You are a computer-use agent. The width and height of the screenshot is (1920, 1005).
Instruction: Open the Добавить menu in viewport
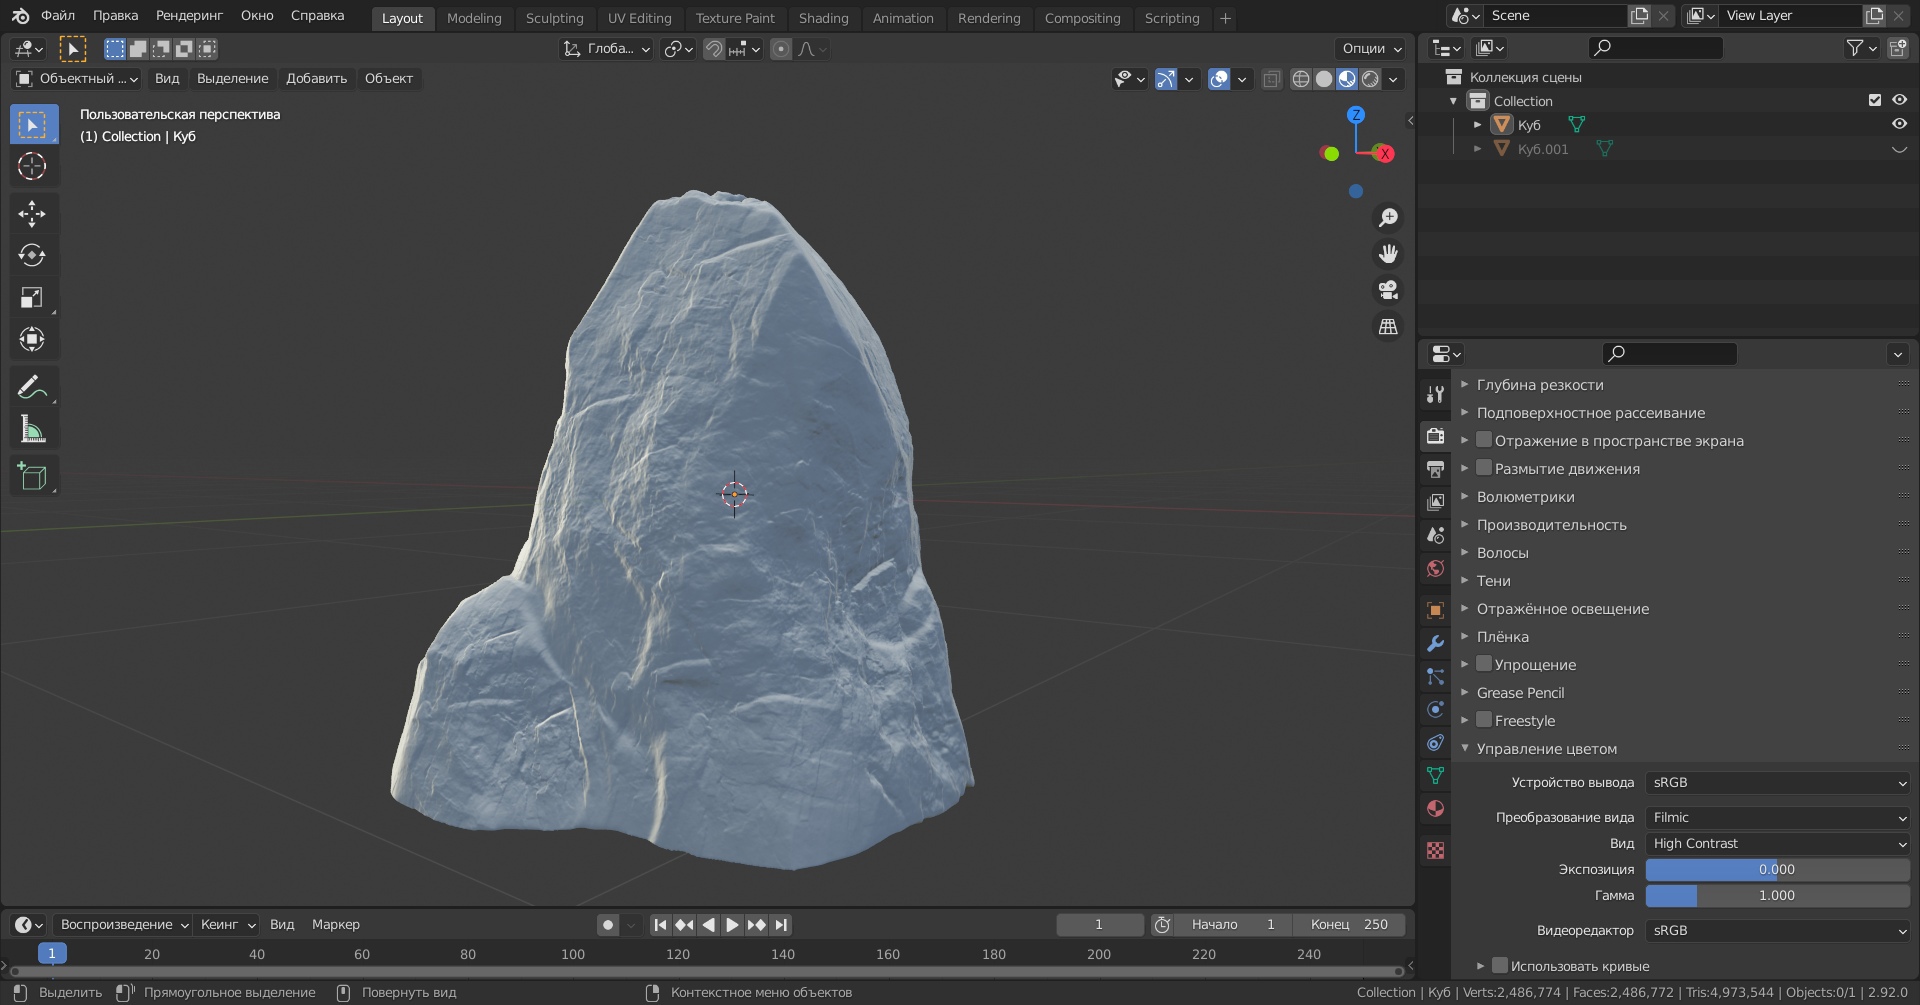(316, 79)
